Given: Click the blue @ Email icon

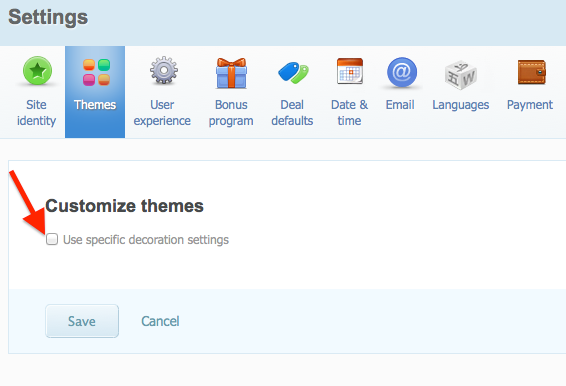Looking at the screenshot, I should tap(402, 72).
